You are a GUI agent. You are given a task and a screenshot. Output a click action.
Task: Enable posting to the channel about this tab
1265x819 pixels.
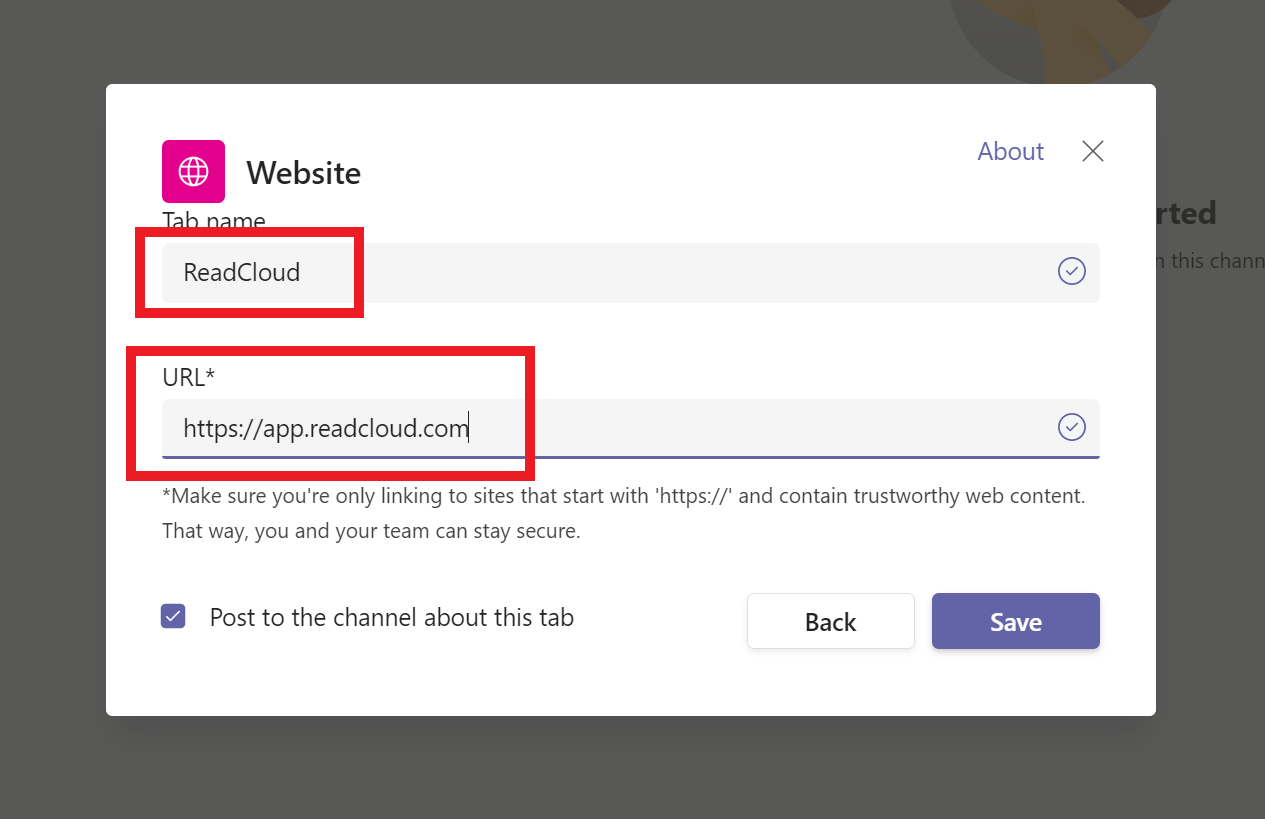(173, 616)
